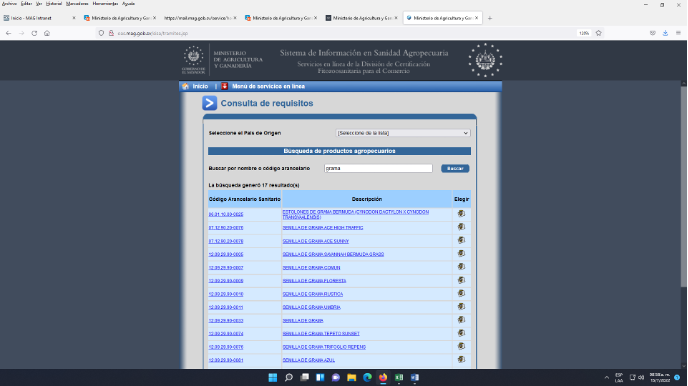Choose Elegir icon for GRAMA ACE HIGH TRAFFIC
688x386 pixels.
(461, 227)
